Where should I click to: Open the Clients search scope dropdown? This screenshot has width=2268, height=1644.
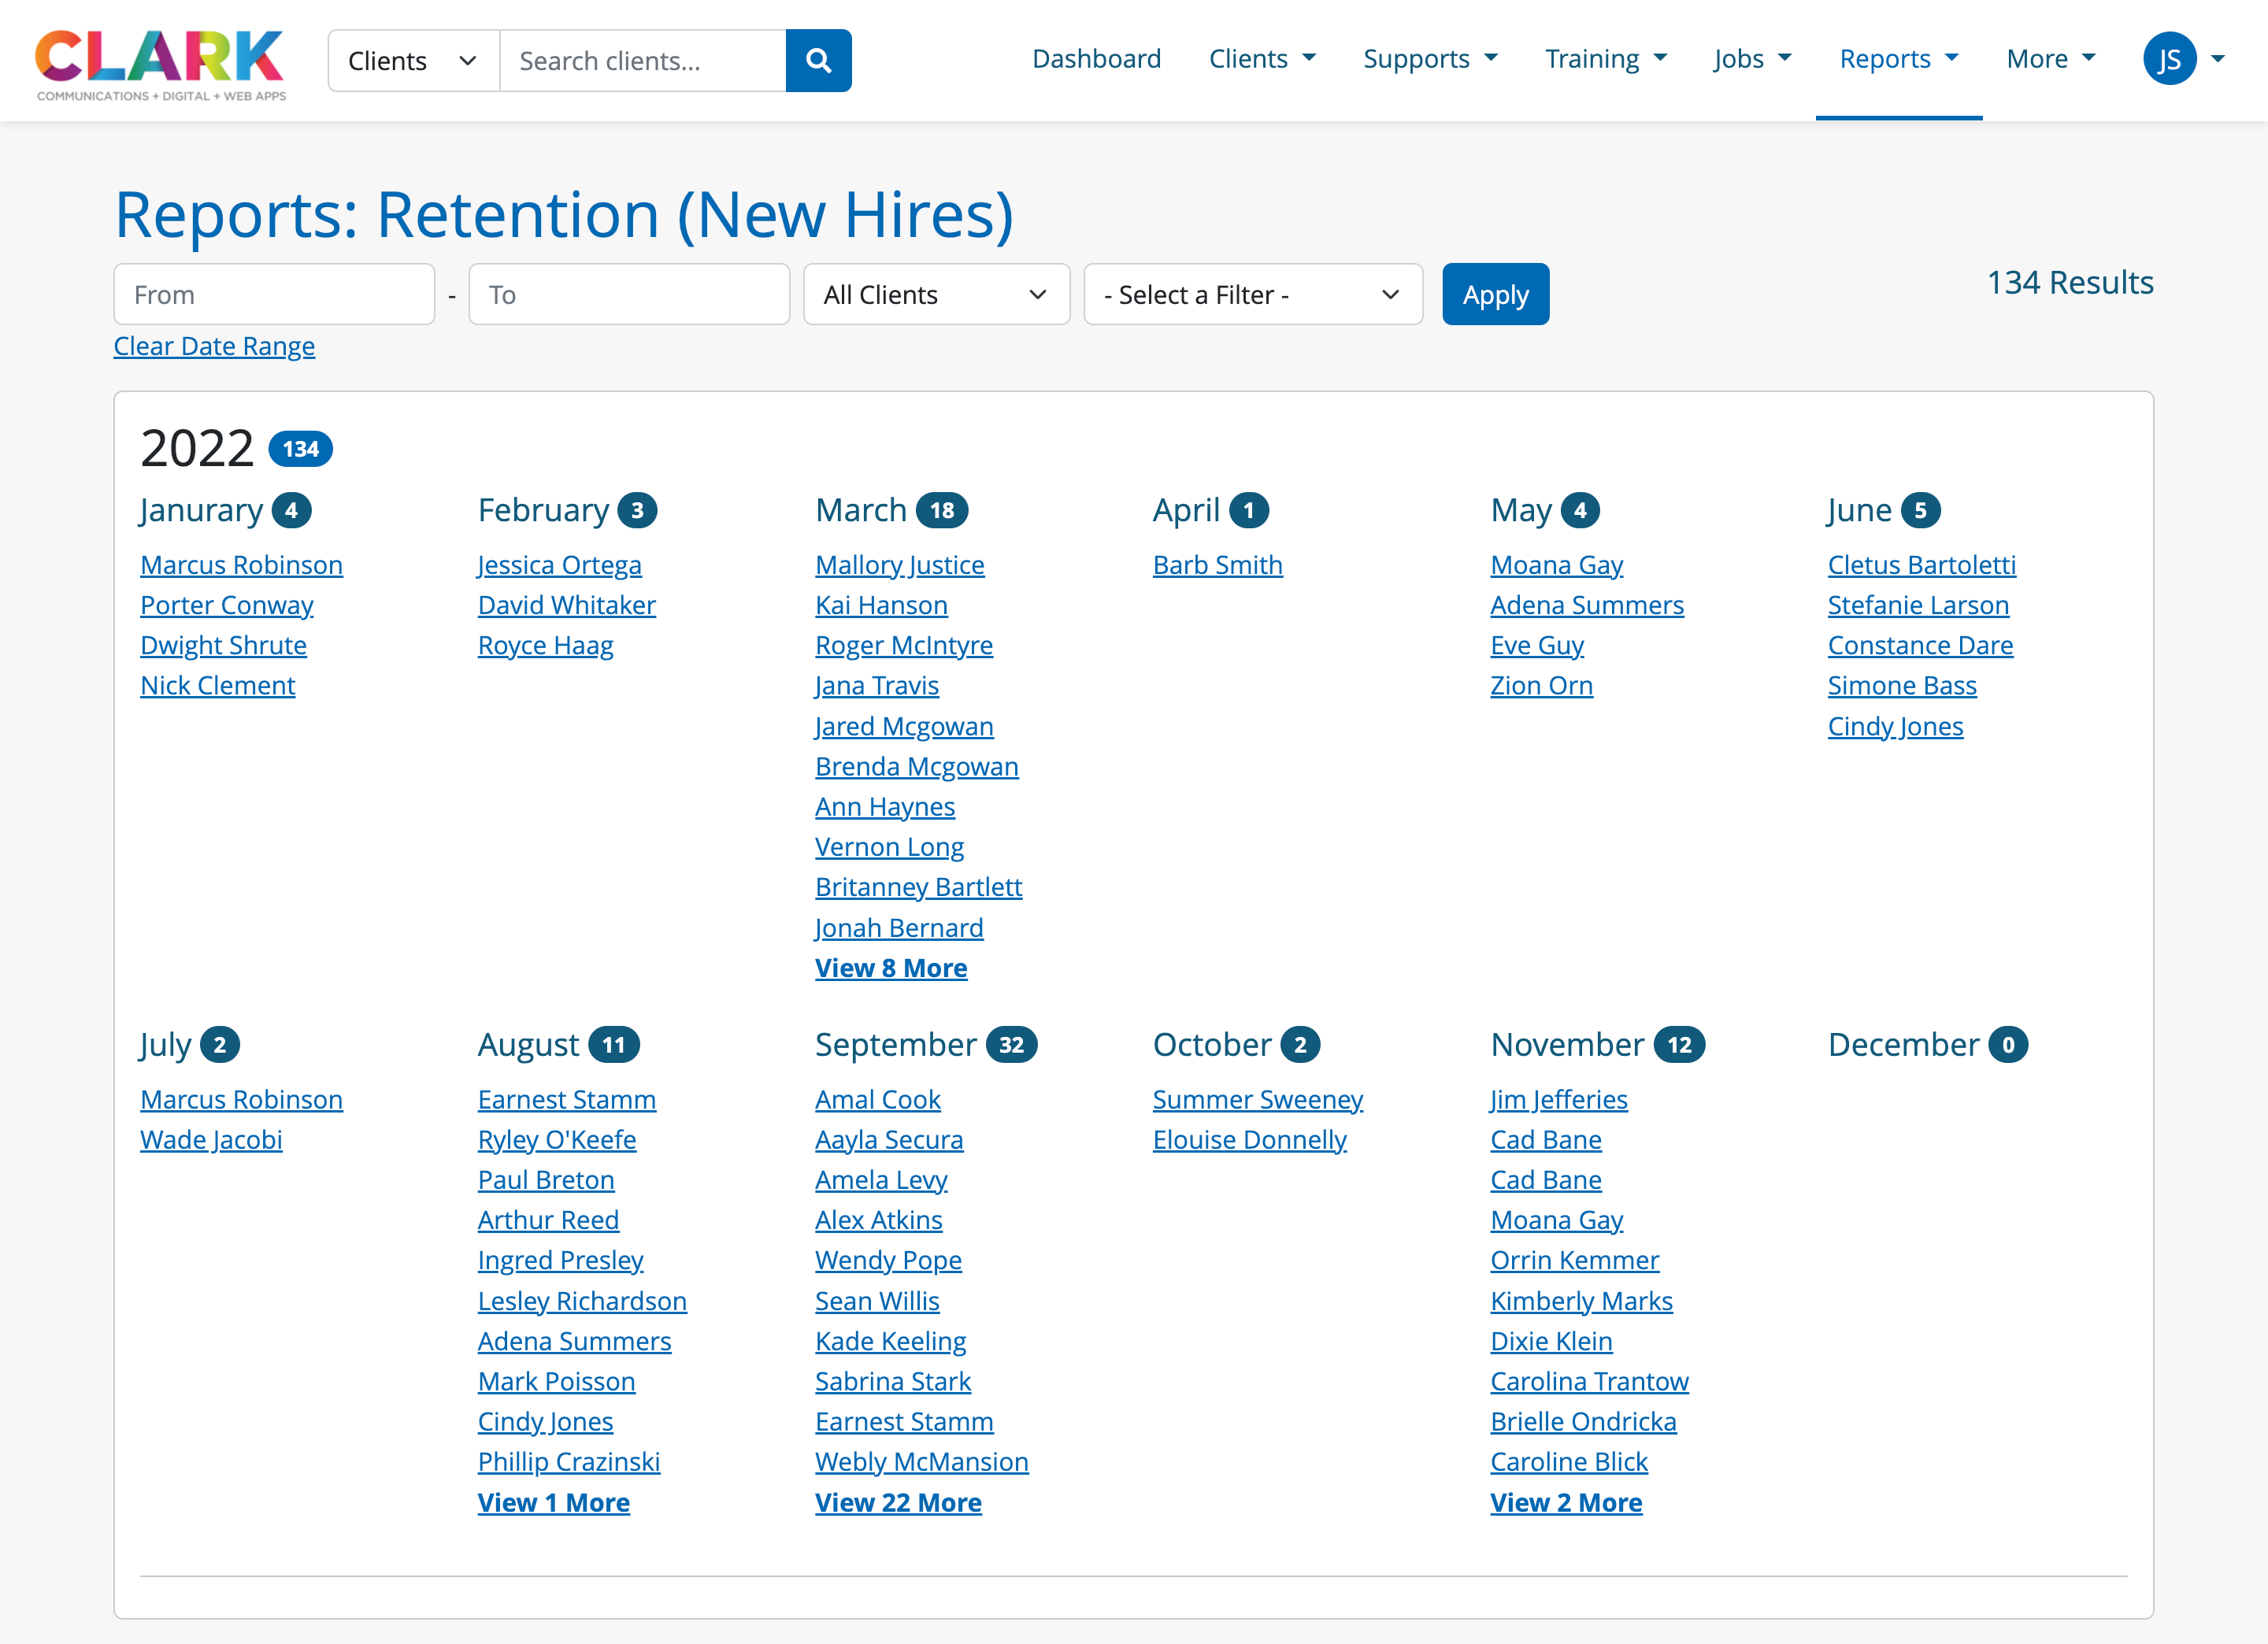(x=413, y=61)
